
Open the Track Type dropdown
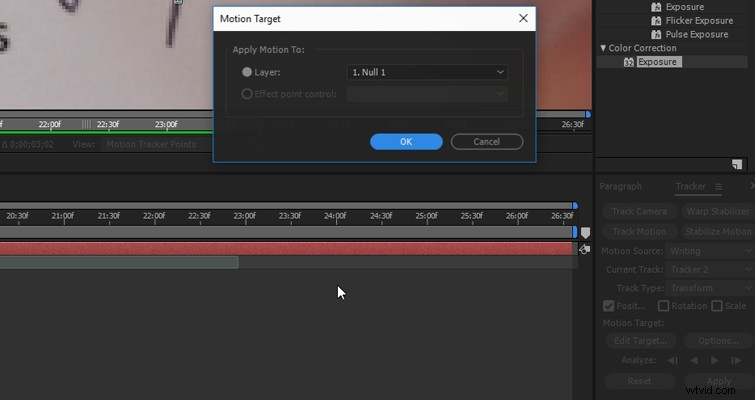click(x=709, y=288)
